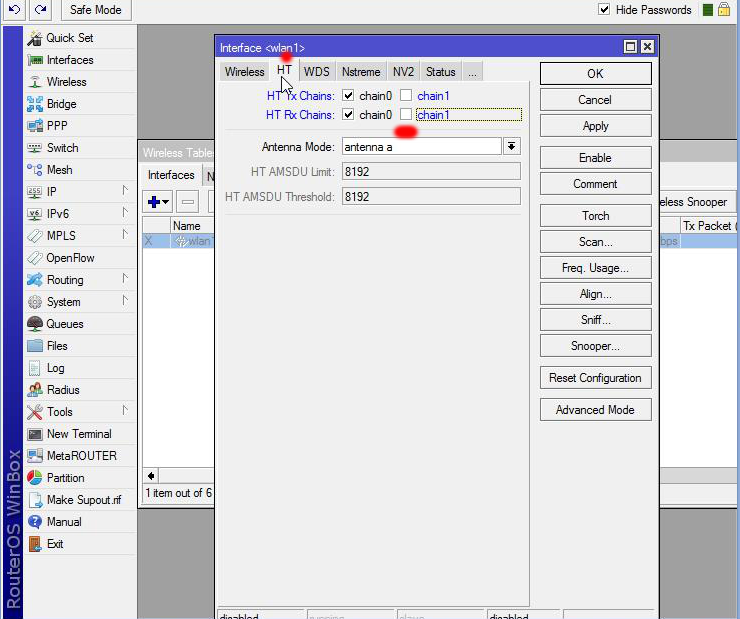The width and height of the screenshot is (740, 619).
Task: Switch to the WDS tab
Action: coord(317,72)
